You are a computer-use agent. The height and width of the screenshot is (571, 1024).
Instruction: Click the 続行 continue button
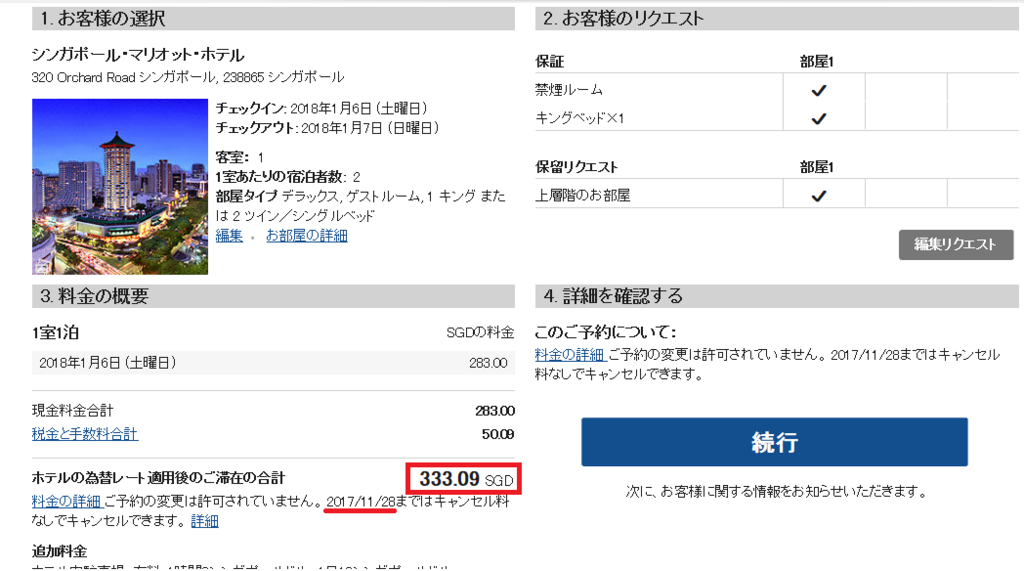point(775,442)
